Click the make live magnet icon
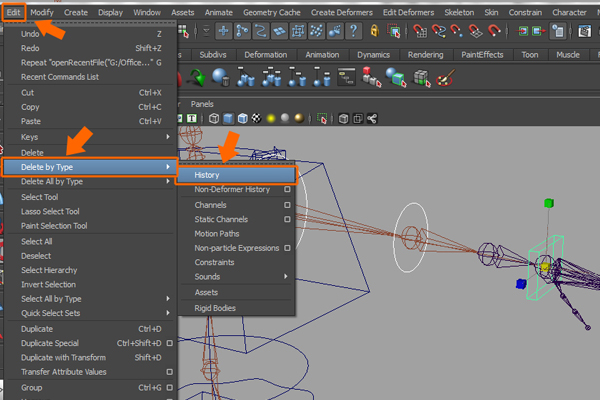The height and width of the screenshot is (400, 600). [494, 30]
